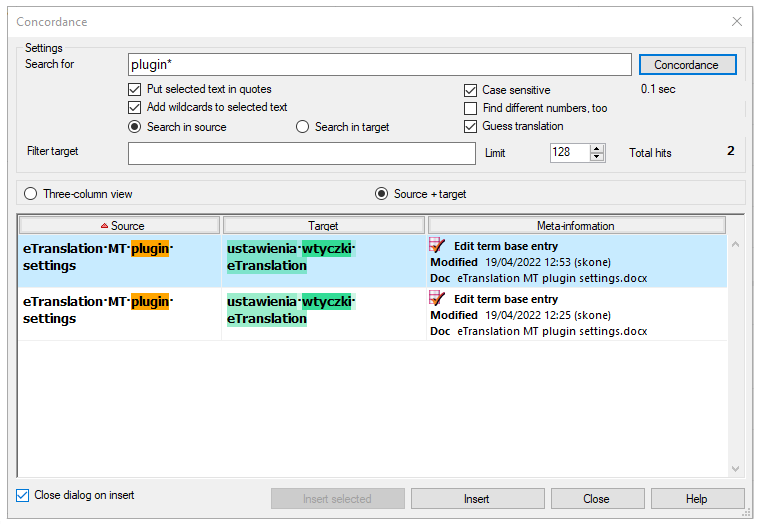Image resolution: width=759 pixels, height=524 pixels.
Task: Toggle the Guess translation checkbox
Action: click(471, 126)
